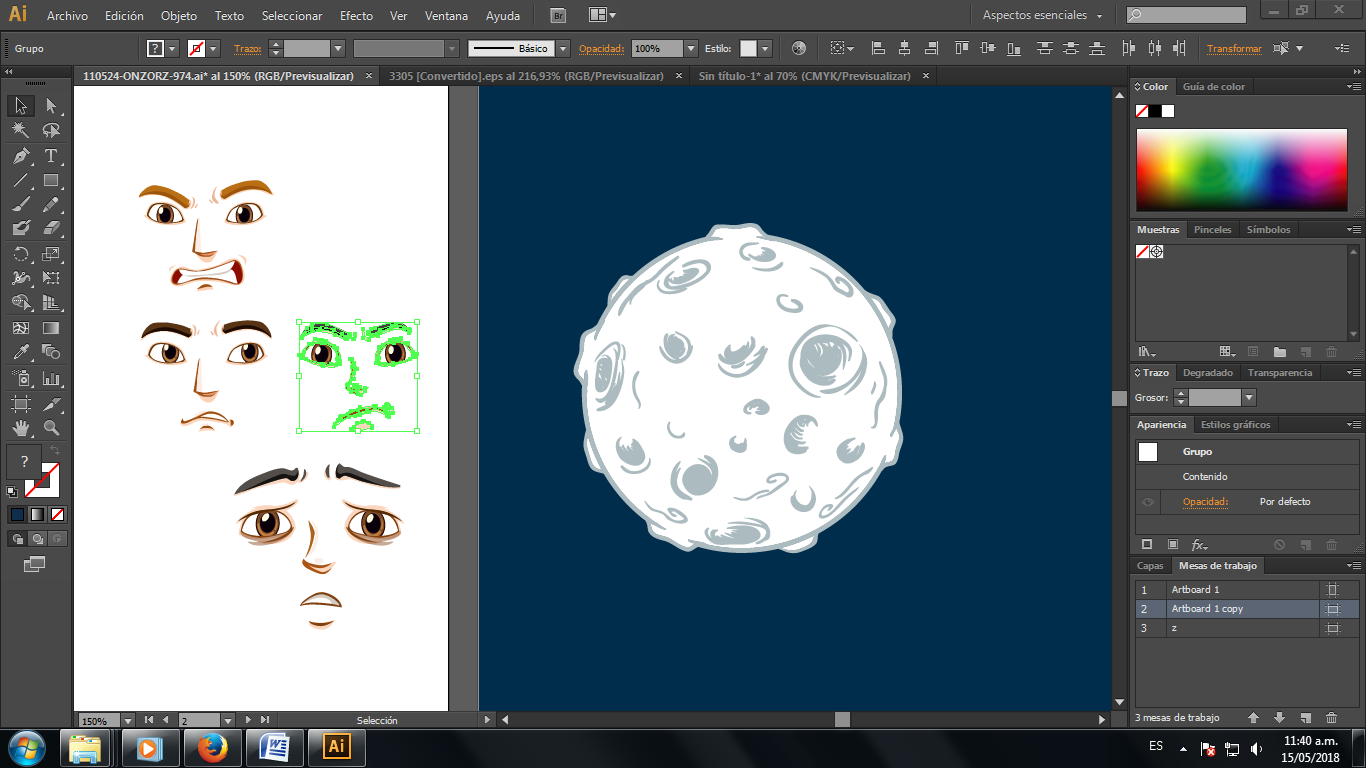
Task: Click black swatch in Color panel
Action: (1154, 111)
